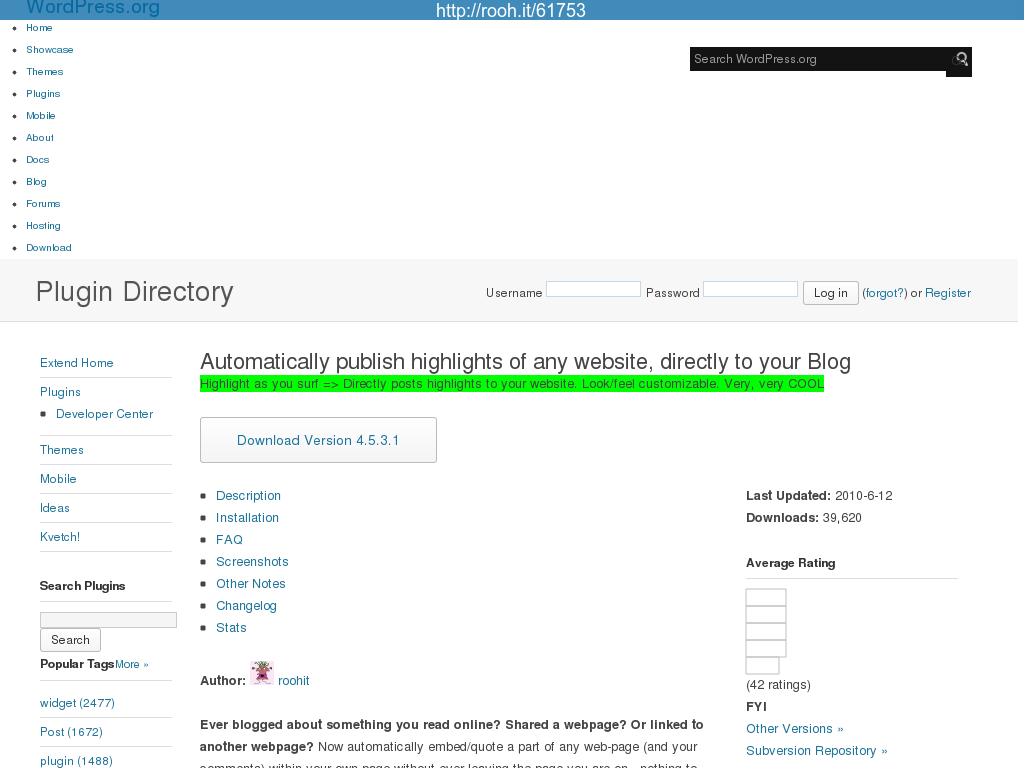
Task: Select the widget (2477) tag
Action: pos(77,703)
